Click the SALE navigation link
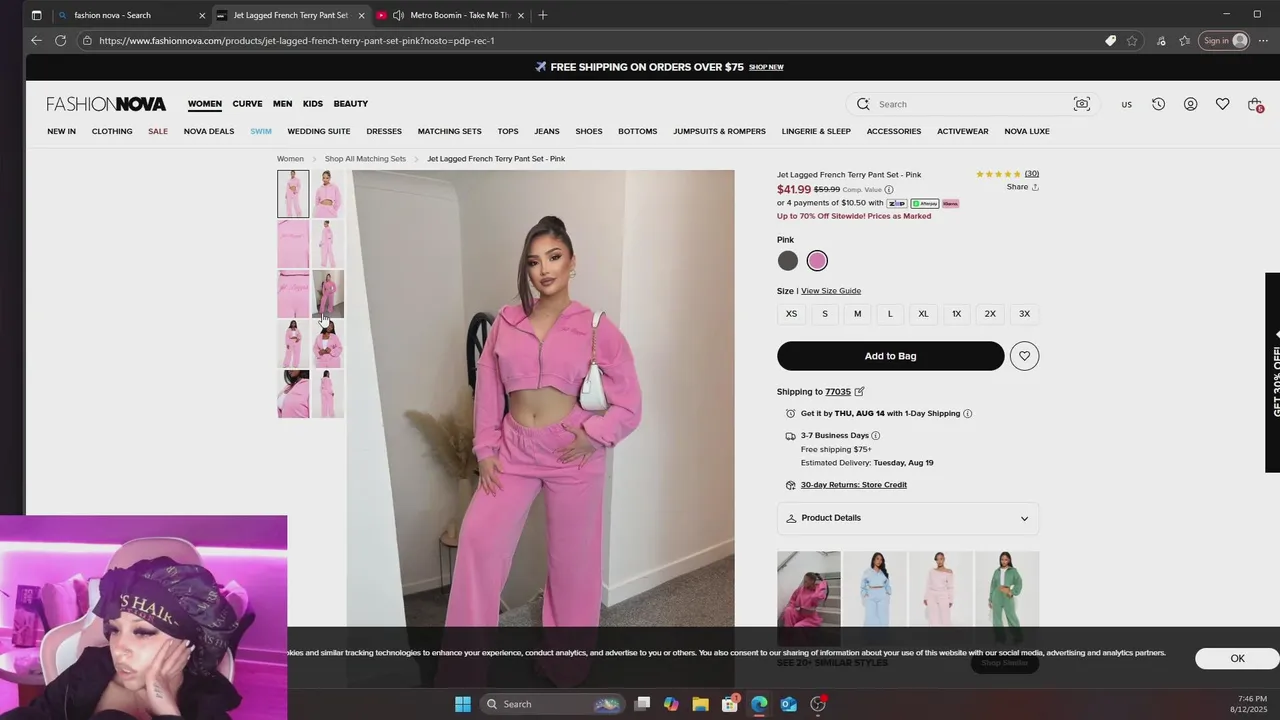Image resolution: width=1280 pixels, height=720 pixels. click(158, 131)
